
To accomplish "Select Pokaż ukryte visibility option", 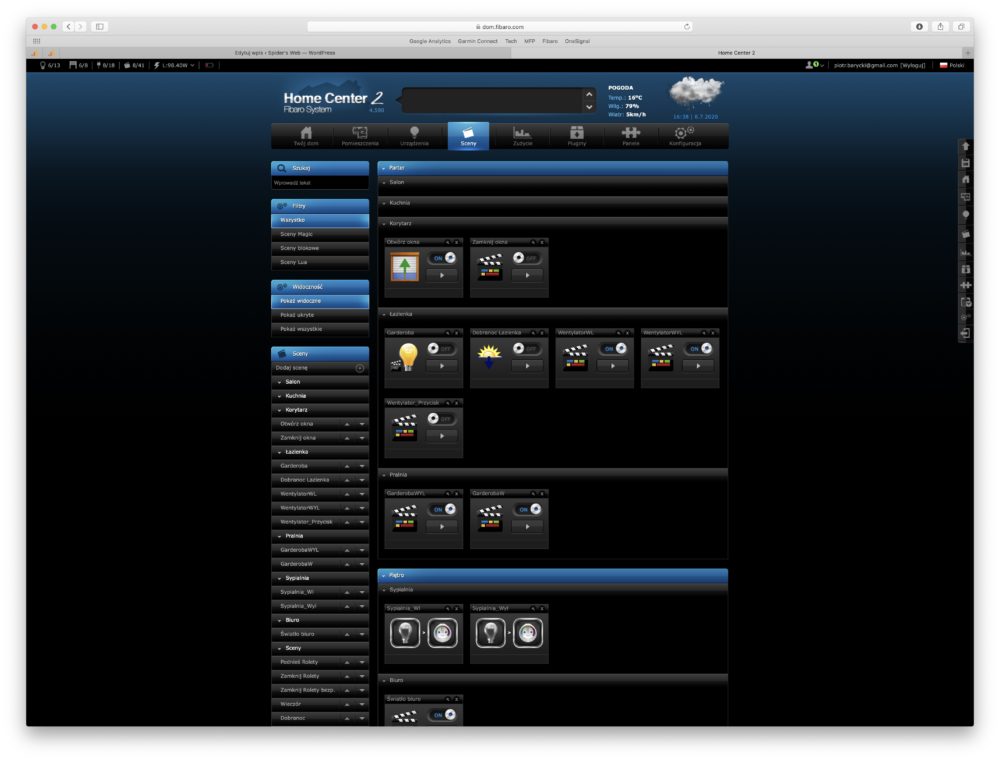I will point(320,315).
